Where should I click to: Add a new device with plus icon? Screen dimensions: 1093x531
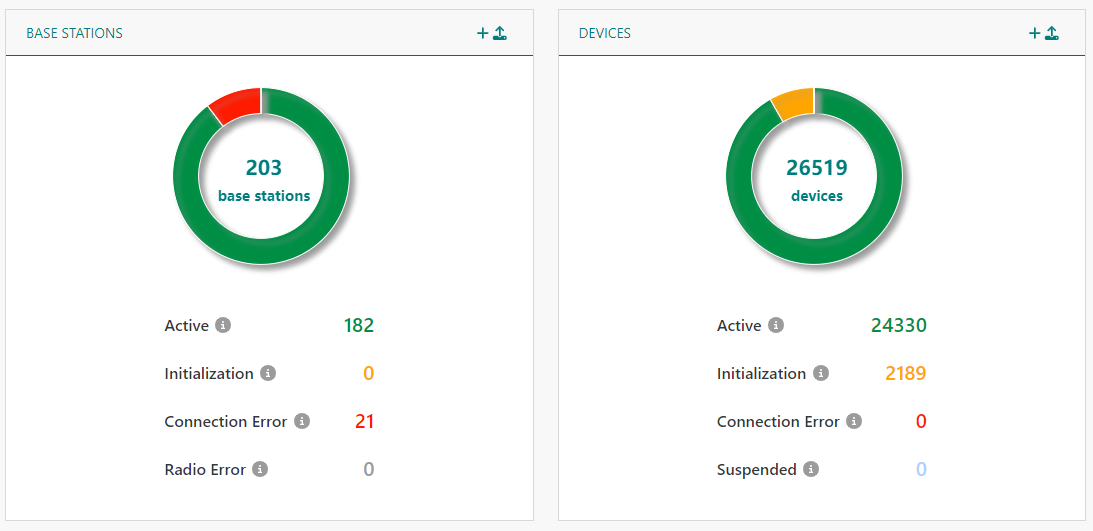pyautogui.click(x=1035, y=33)
